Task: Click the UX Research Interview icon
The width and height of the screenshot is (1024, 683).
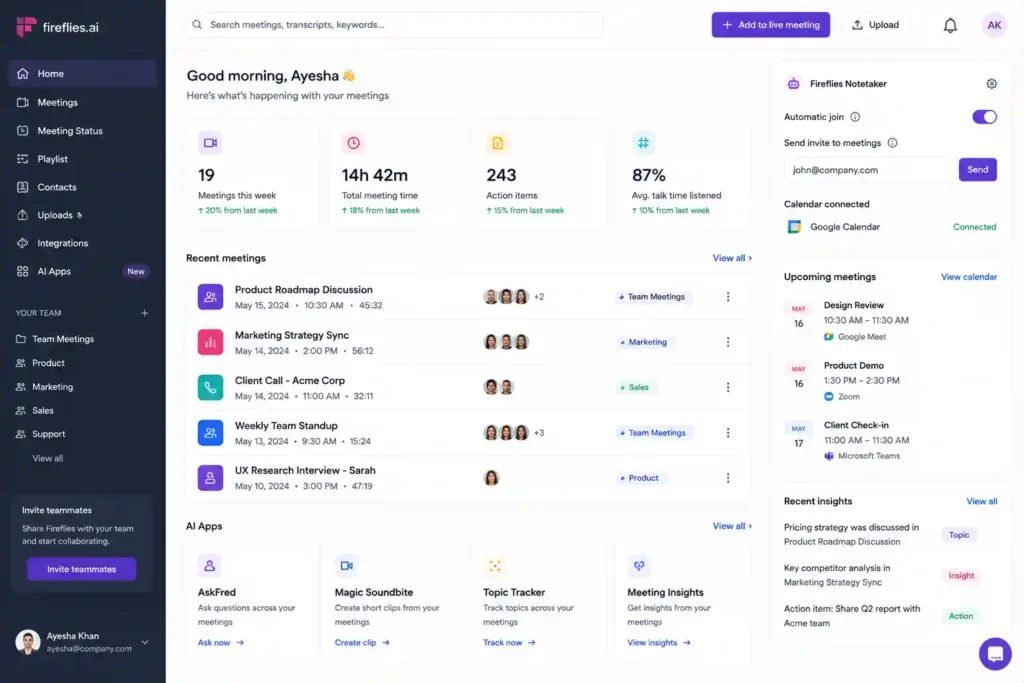Action: (210, 478)
